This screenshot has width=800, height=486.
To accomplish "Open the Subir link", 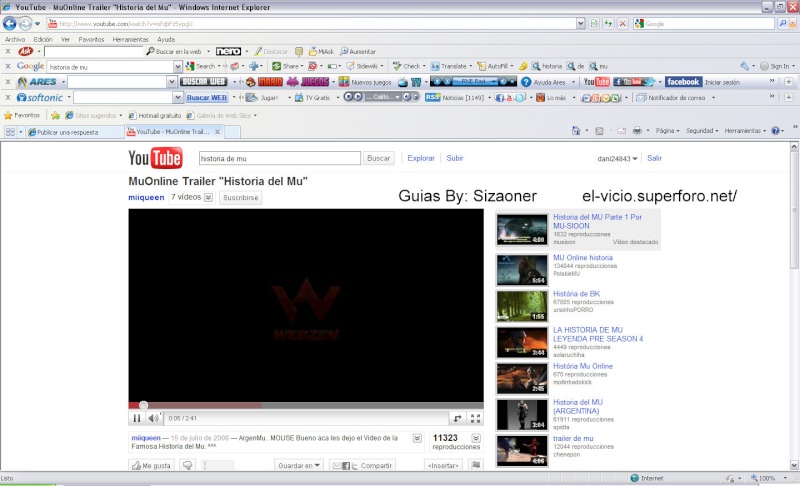I will 455,158.
